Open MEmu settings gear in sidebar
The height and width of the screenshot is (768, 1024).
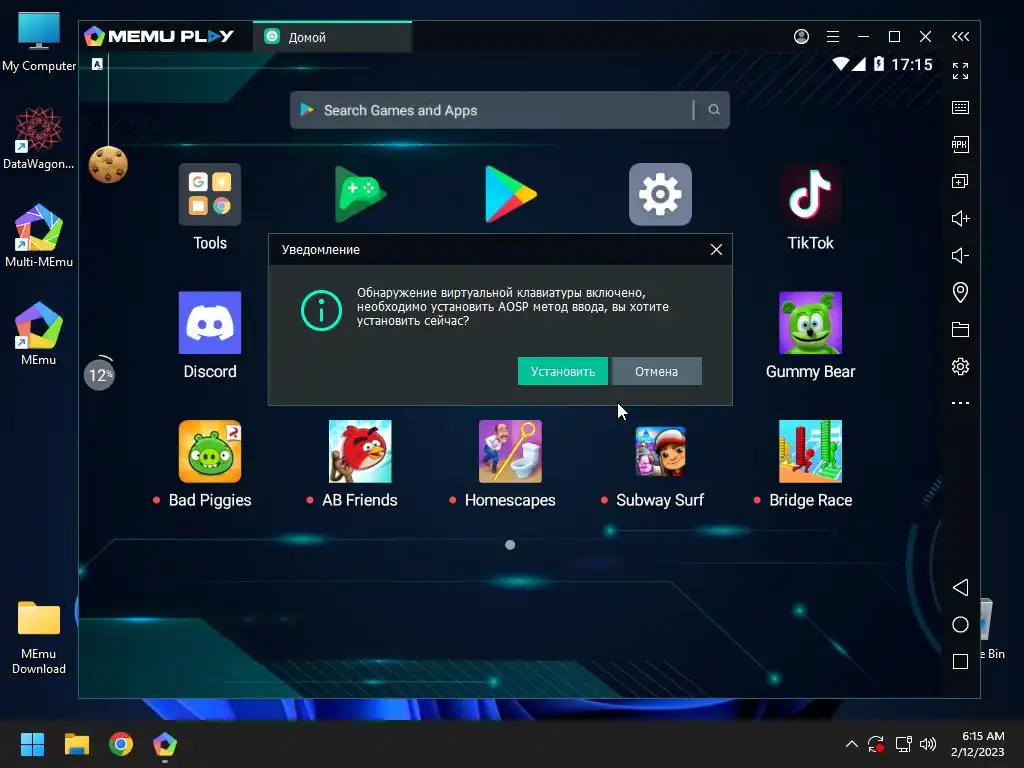click(960, 366)
